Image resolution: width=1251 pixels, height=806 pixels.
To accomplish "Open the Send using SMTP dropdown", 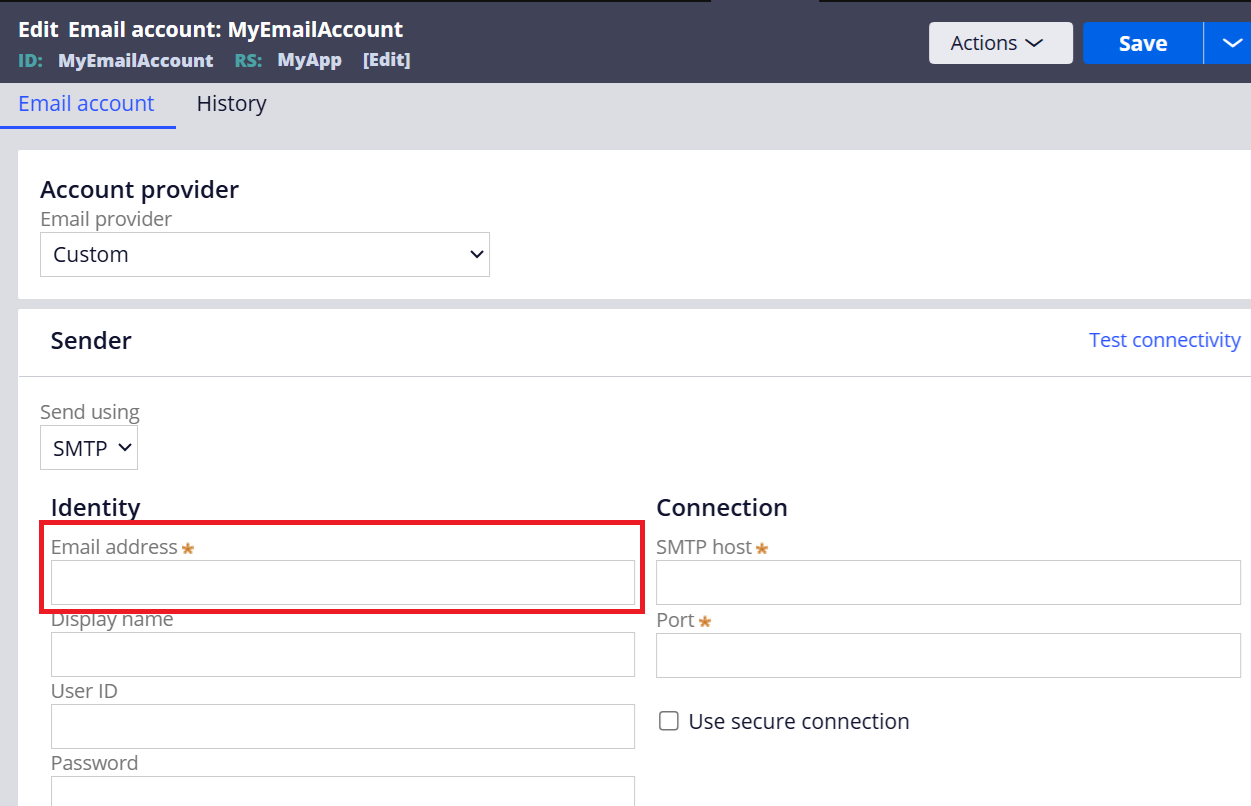I will (89, 448).
